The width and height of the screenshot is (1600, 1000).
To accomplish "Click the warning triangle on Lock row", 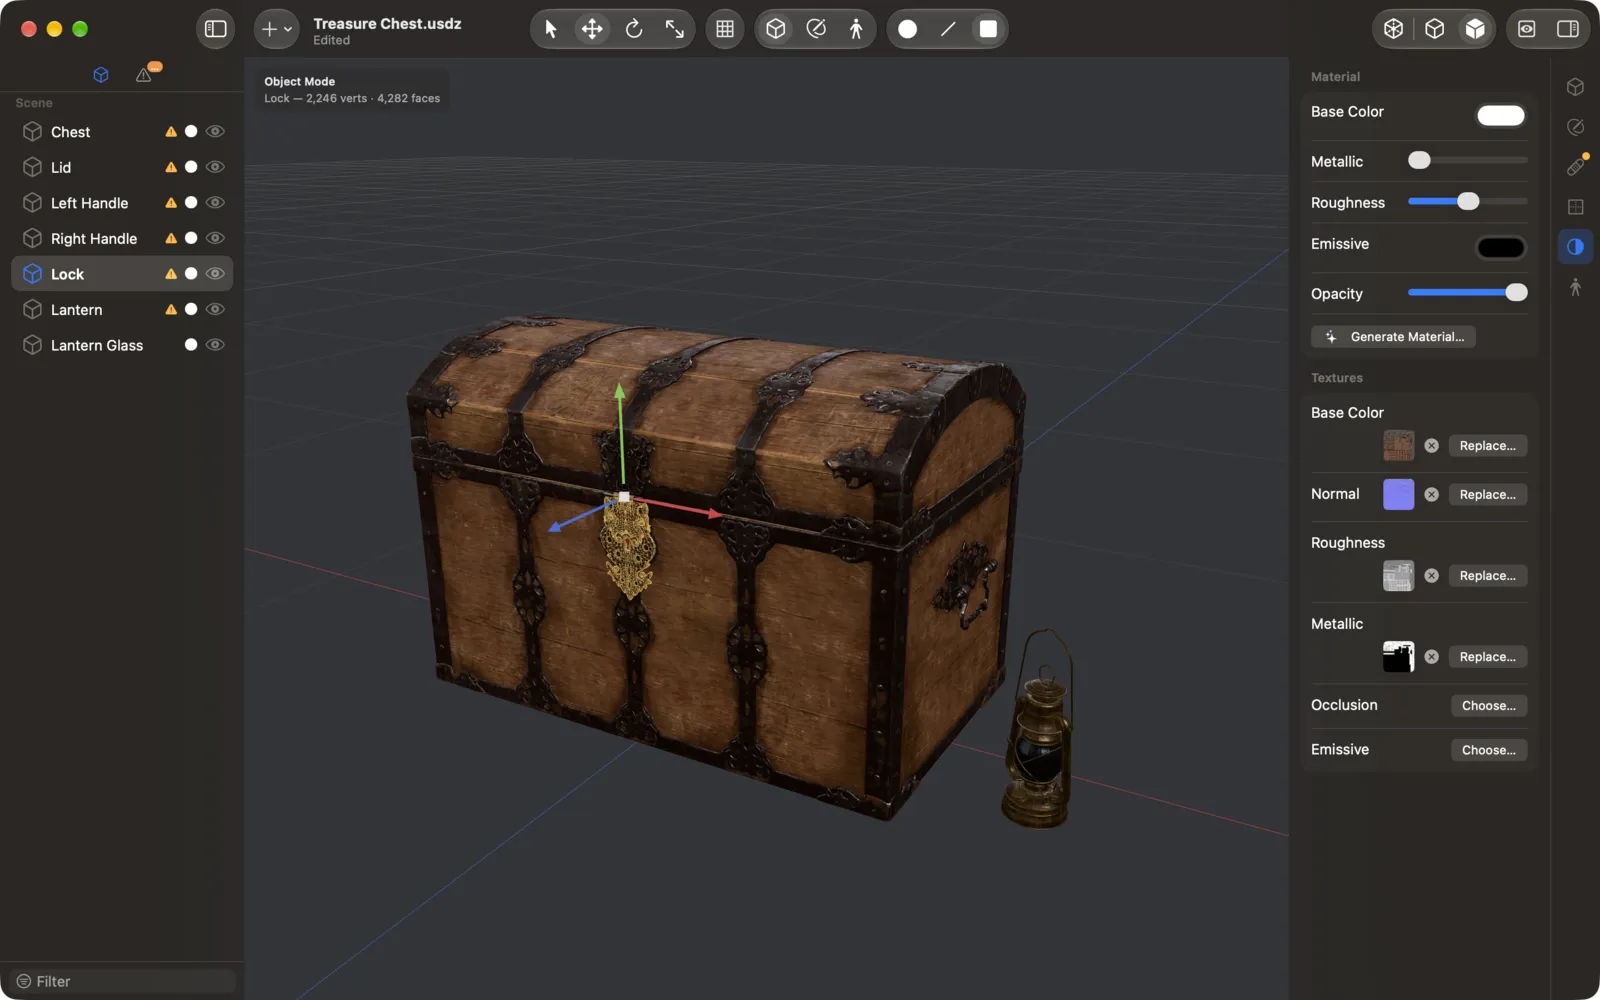I will 171,274.
